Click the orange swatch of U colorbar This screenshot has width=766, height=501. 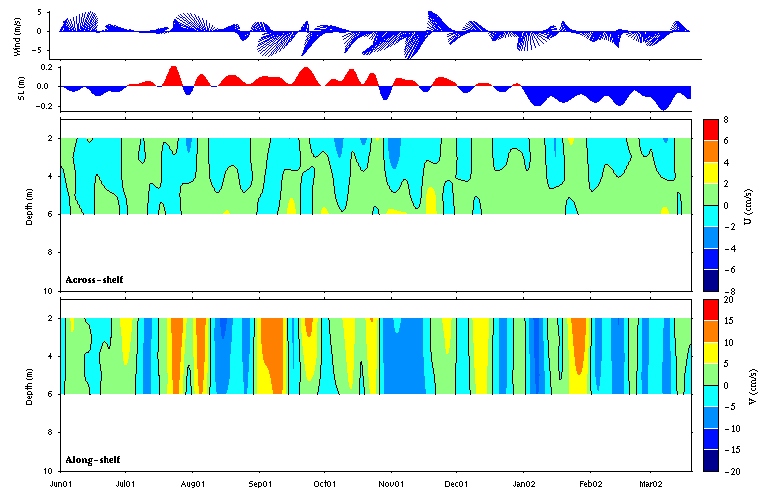pos(711,152)
